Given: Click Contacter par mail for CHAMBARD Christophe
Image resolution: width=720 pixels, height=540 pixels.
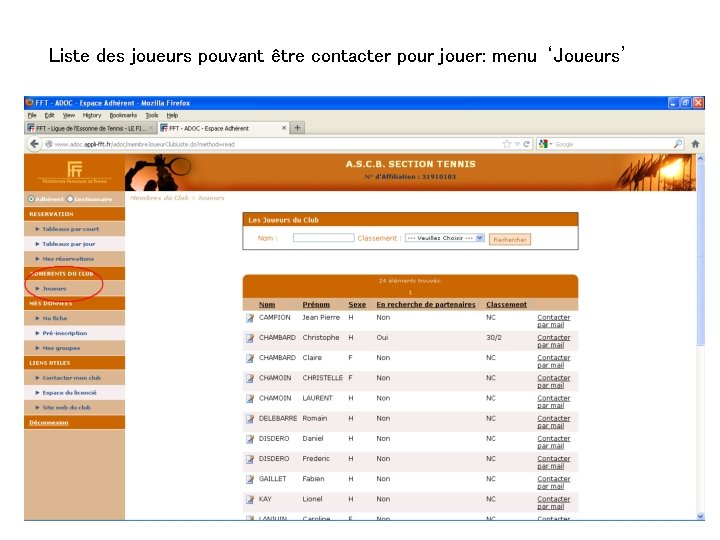Looking at the screenshot, I should pos(554,341).
